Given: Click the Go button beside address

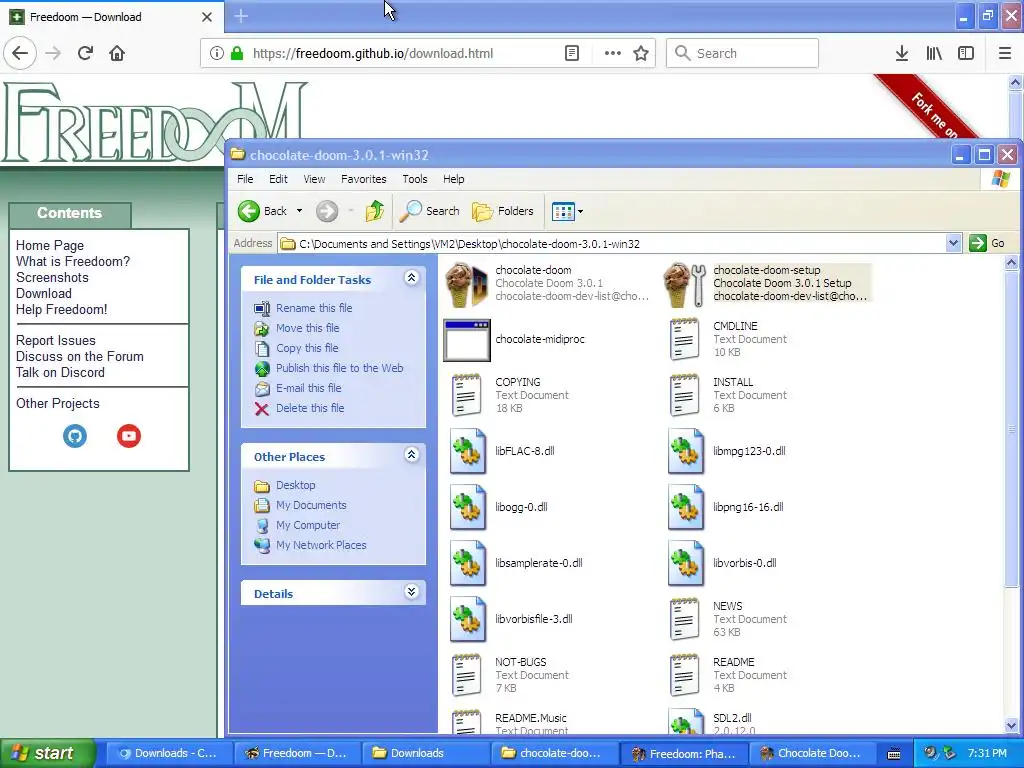Looking at the screenshot, I should [988, 244].
